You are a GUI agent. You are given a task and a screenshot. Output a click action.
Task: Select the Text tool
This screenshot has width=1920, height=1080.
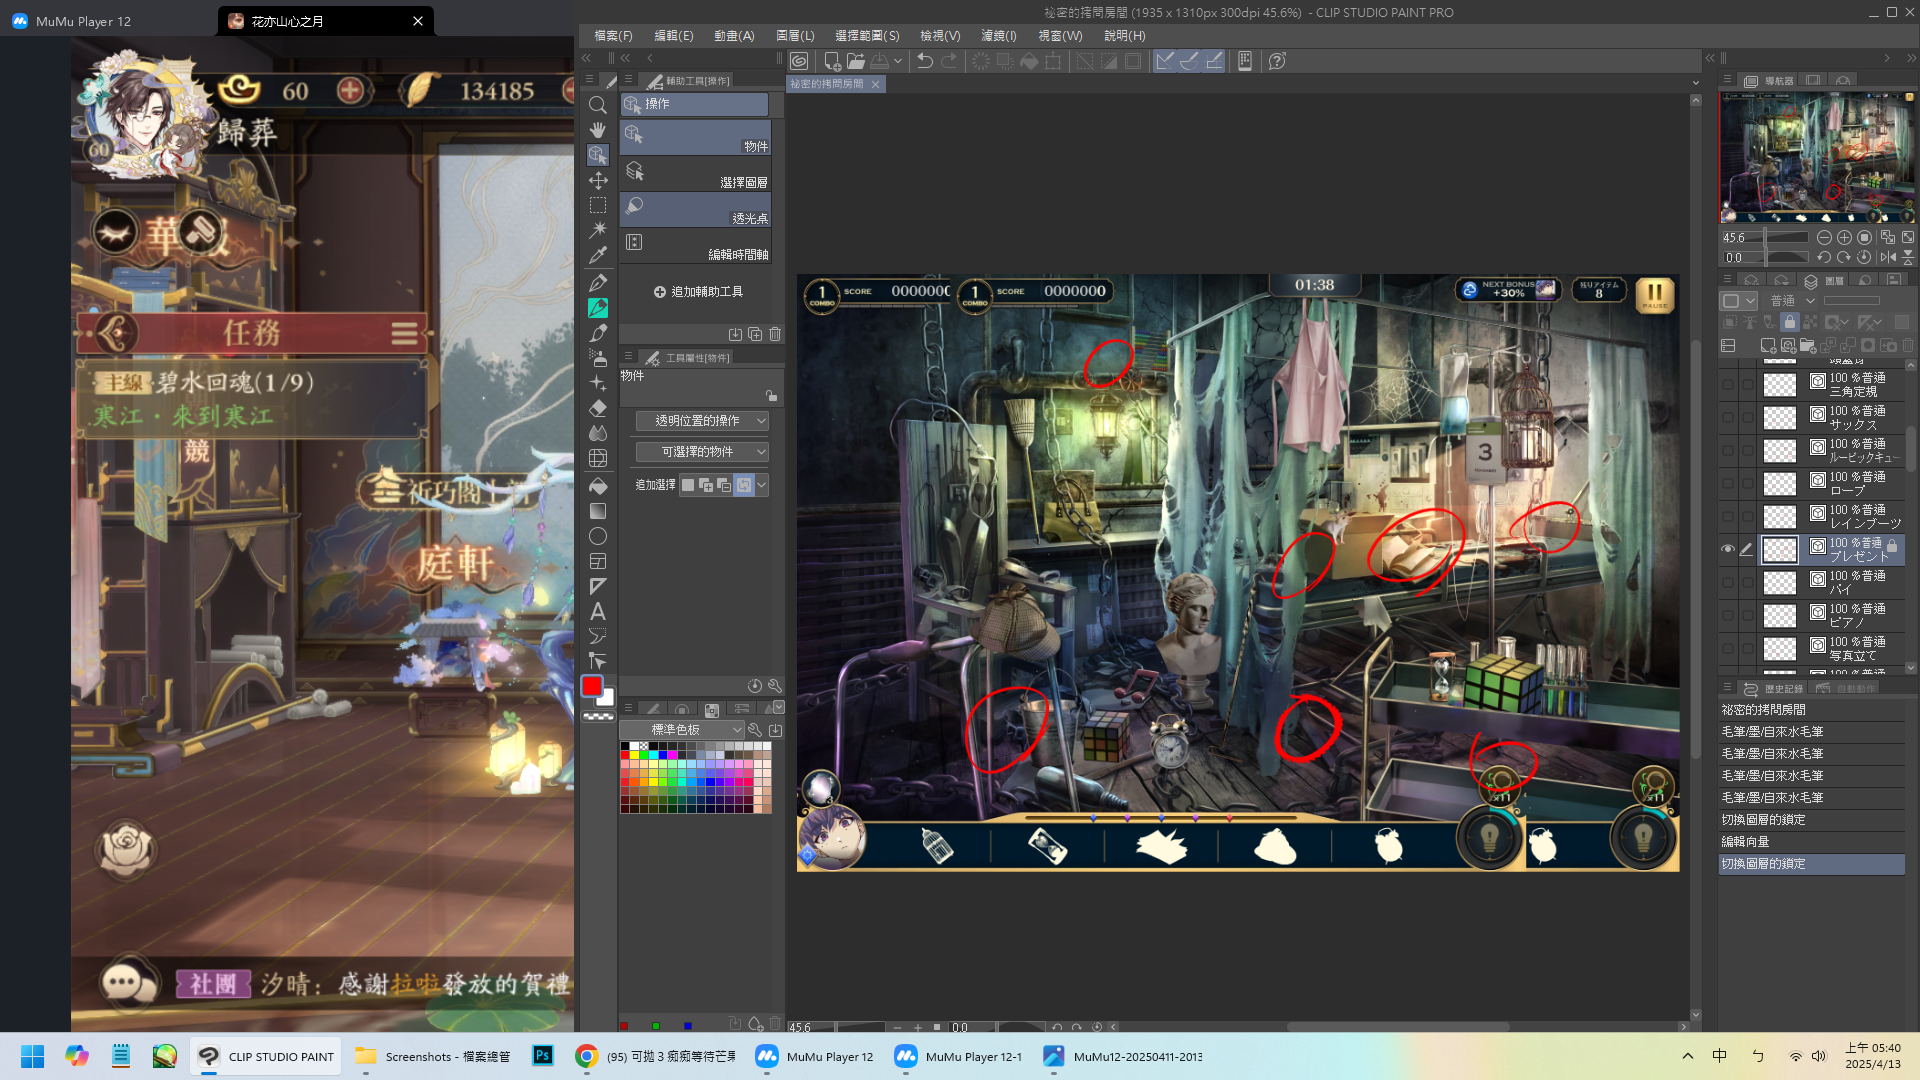pos(598,611)
